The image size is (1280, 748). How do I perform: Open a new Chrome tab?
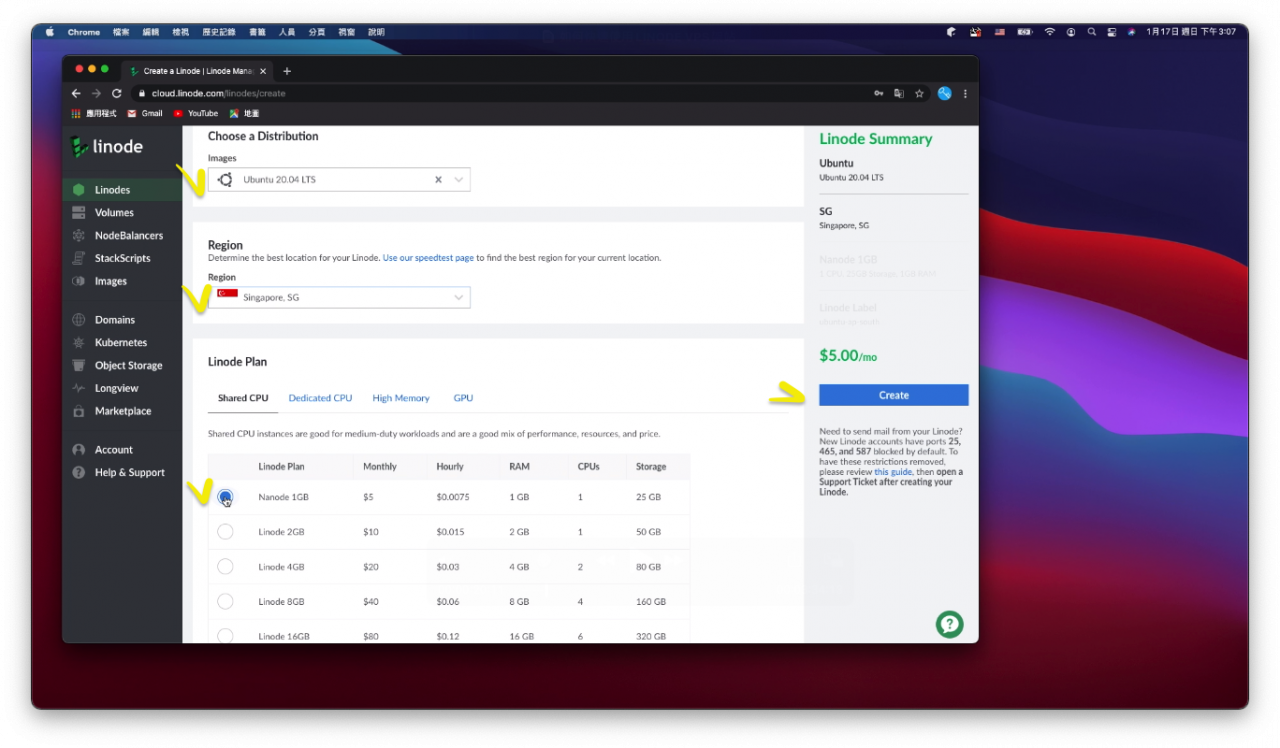coord(287,71)
